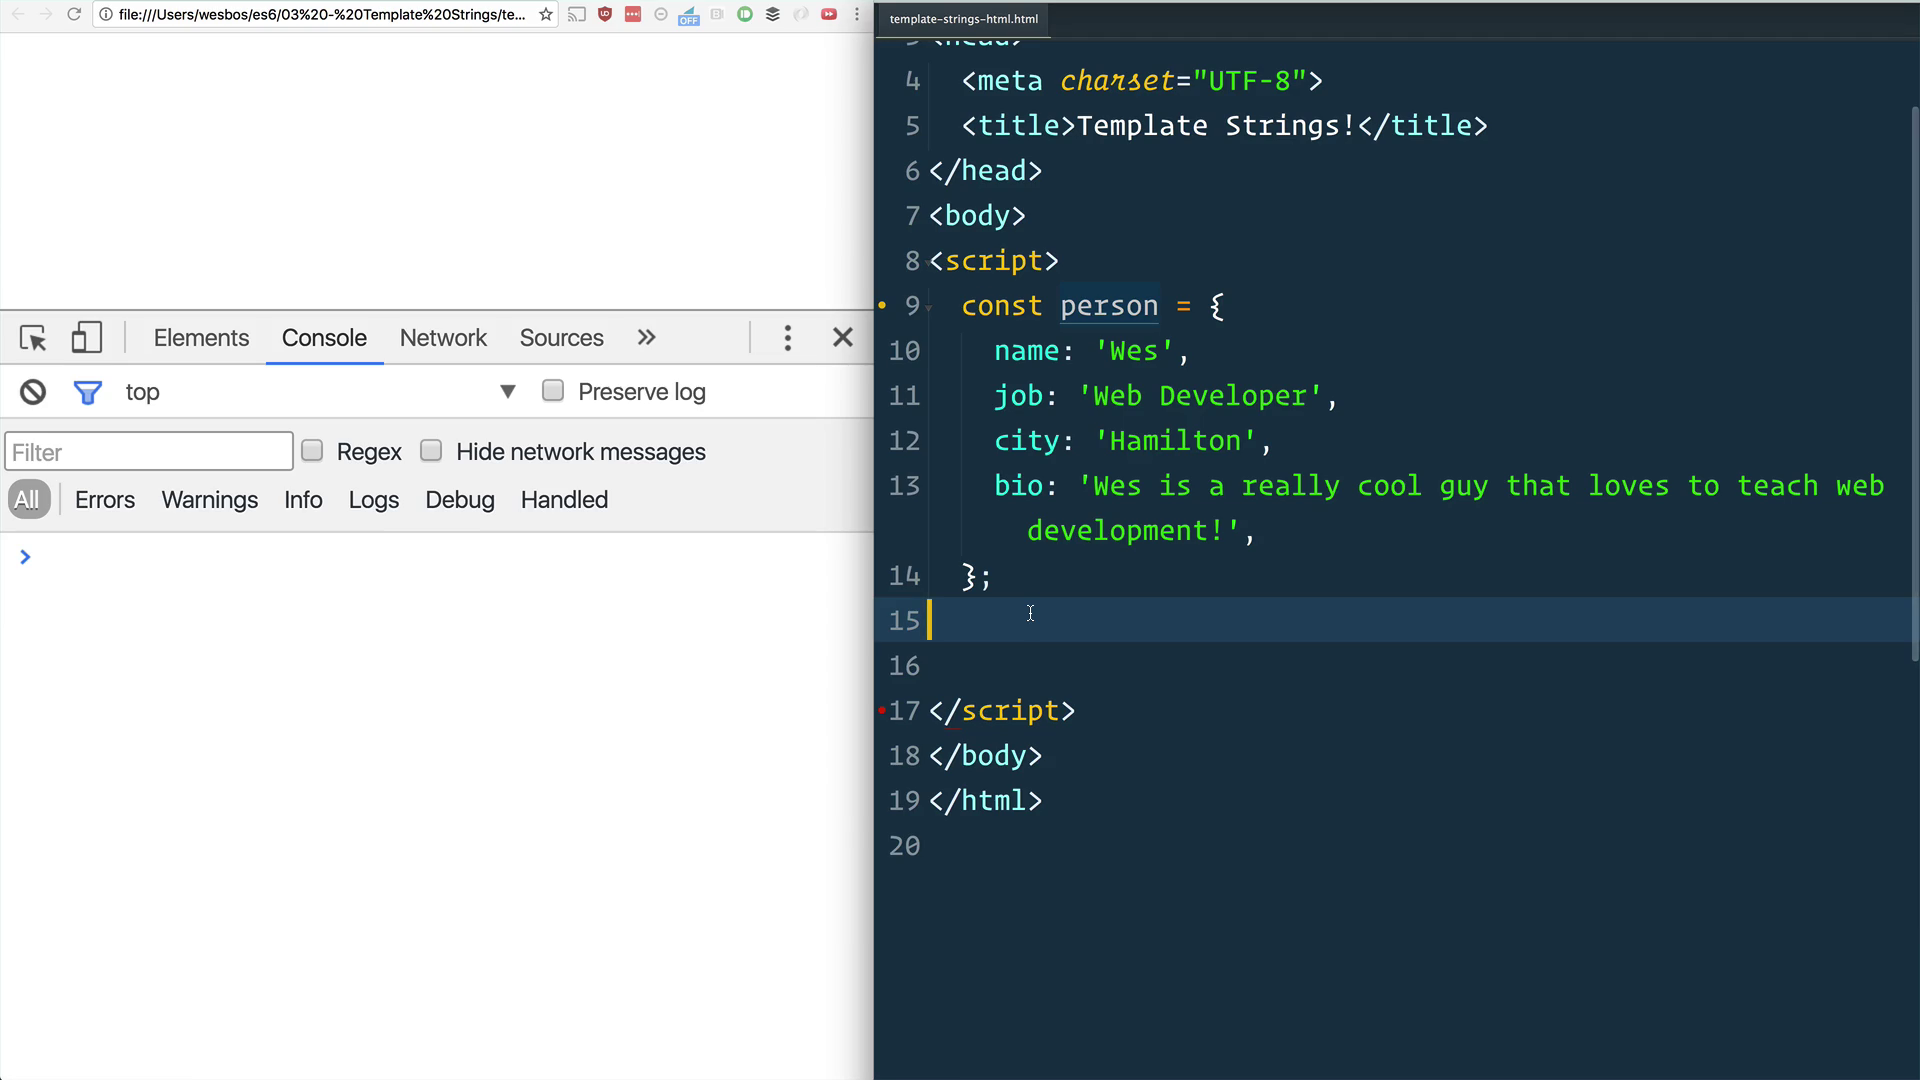This screenshot has width=1920, height=1080.
Task: Click 'Hamilton' string on line 12
Action: click(x=1175, y=441)
